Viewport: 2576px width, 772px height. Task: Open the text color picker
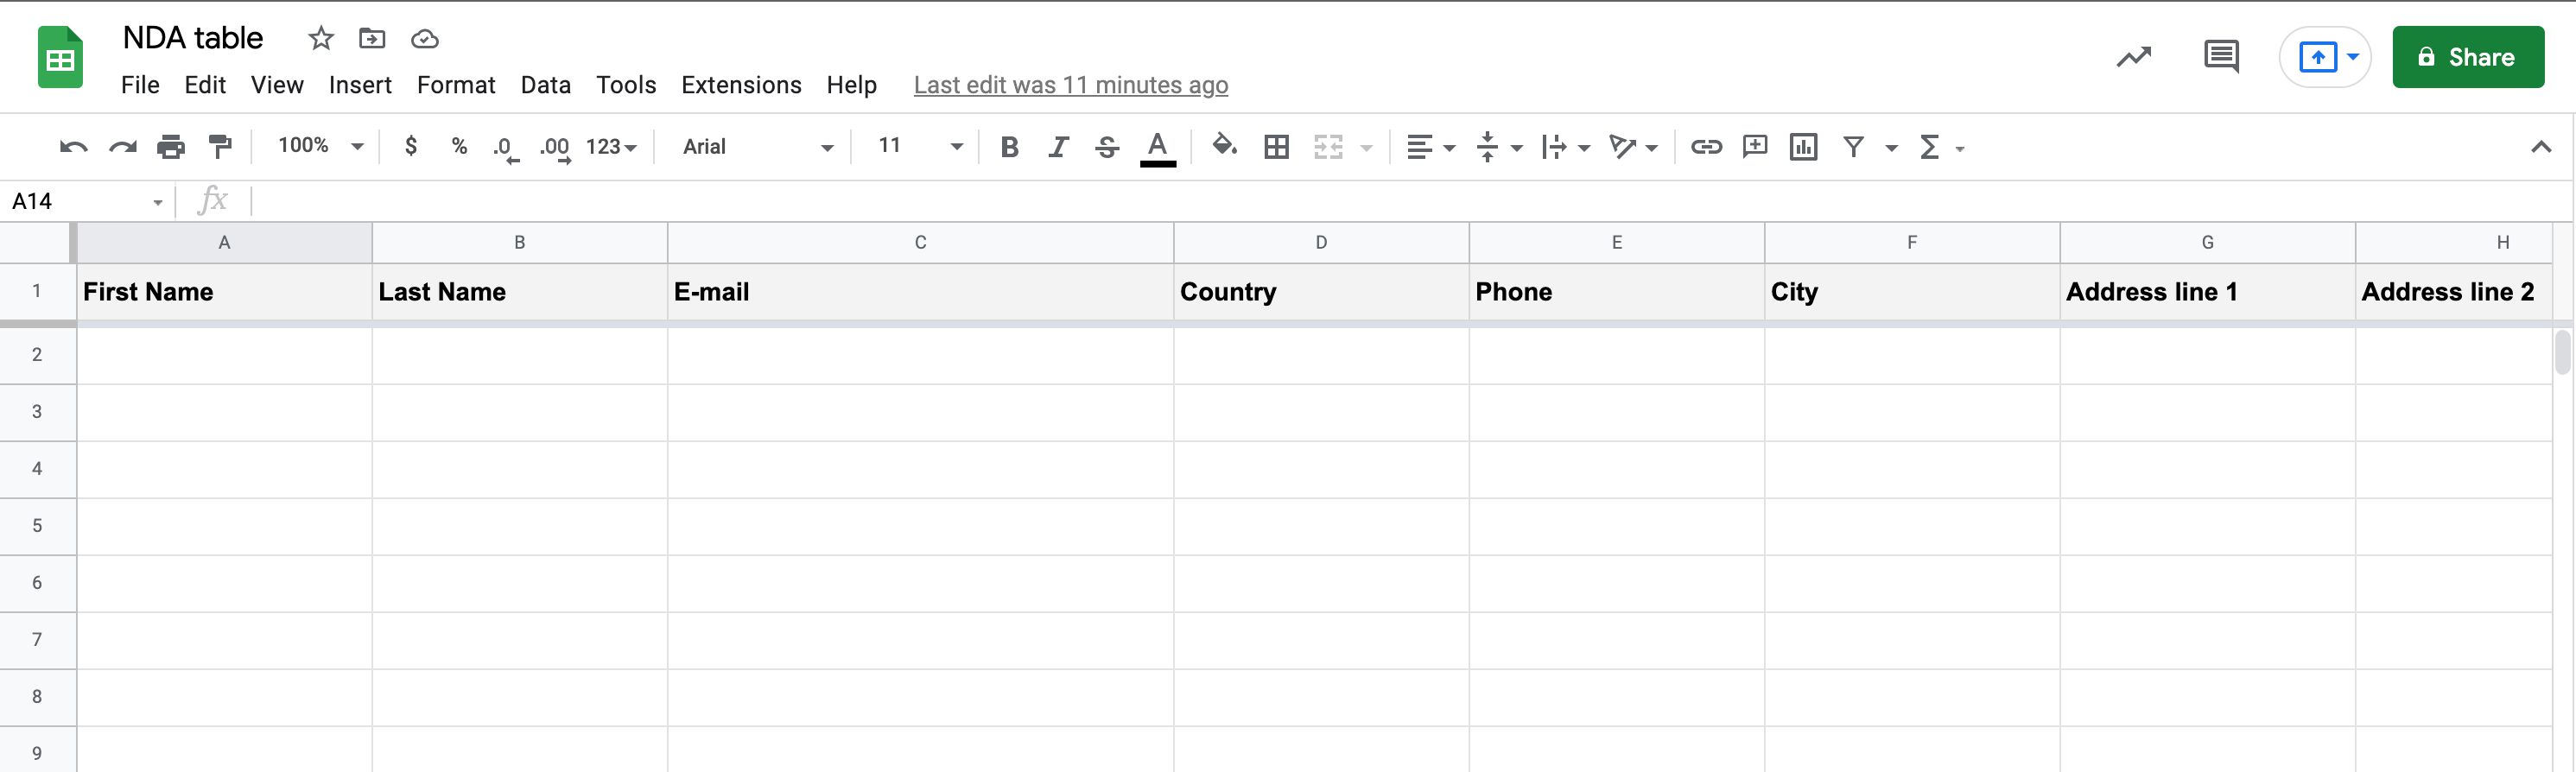[x=1157, y=148]
